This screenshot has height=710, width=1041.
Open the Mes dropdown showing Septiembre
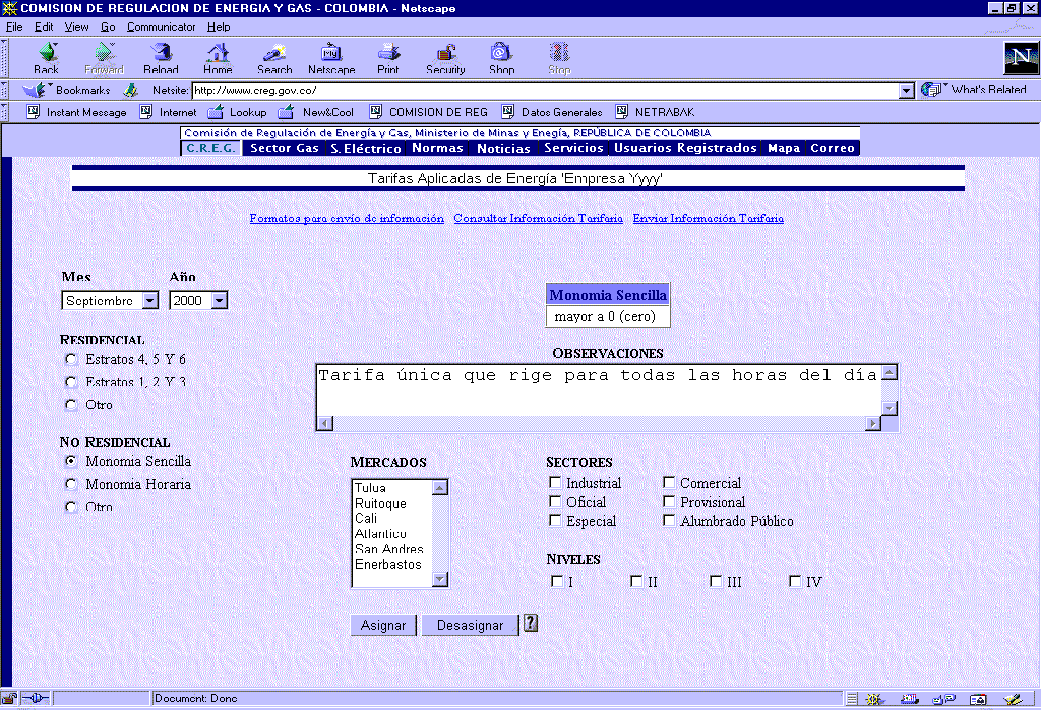coord(150,300)
